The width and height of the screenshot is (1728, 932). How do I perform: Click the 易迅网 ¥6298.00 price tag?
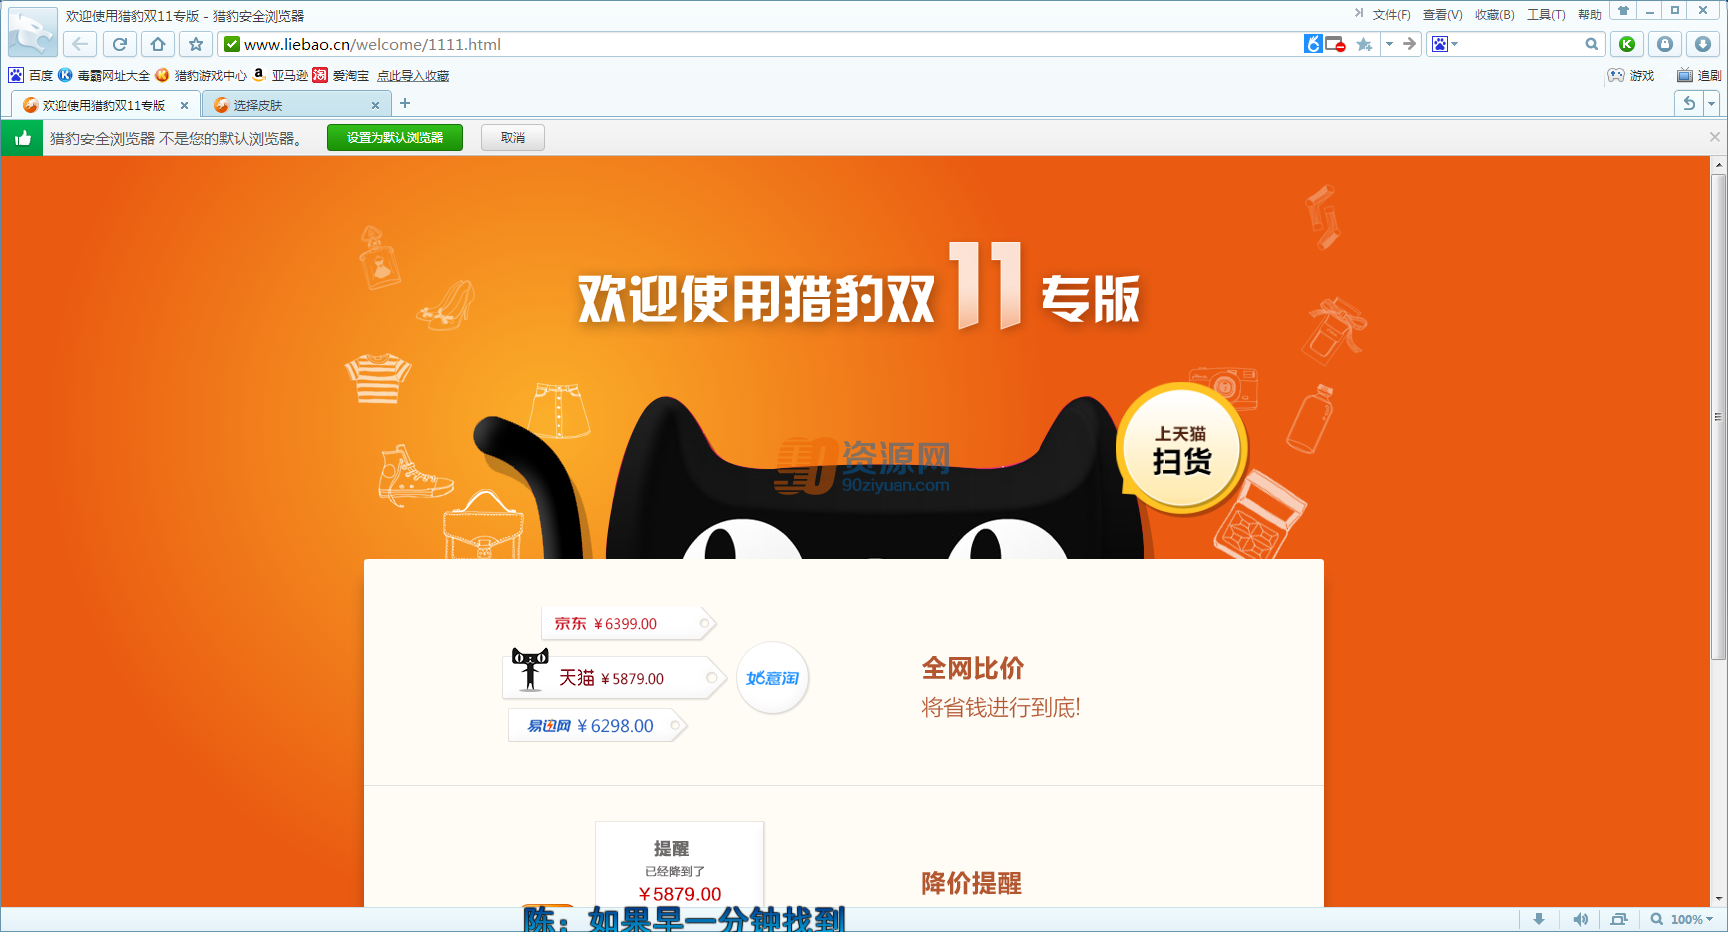tap(598, 725)
